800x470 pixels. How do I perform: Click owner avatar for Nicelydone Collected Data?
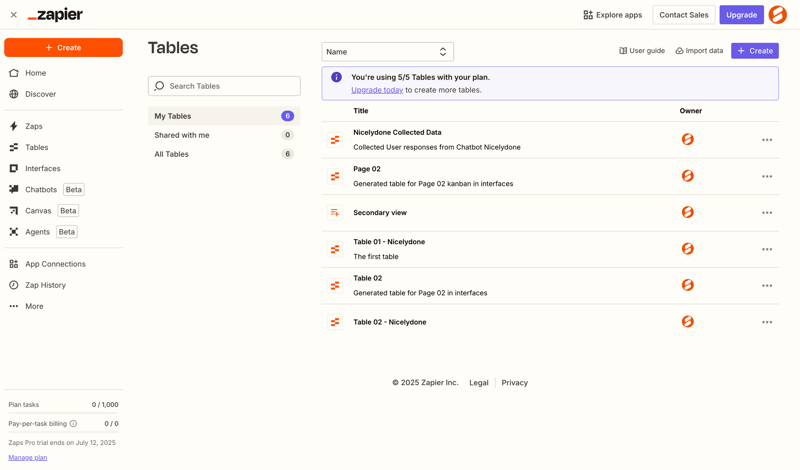click(x=688, y=139)
